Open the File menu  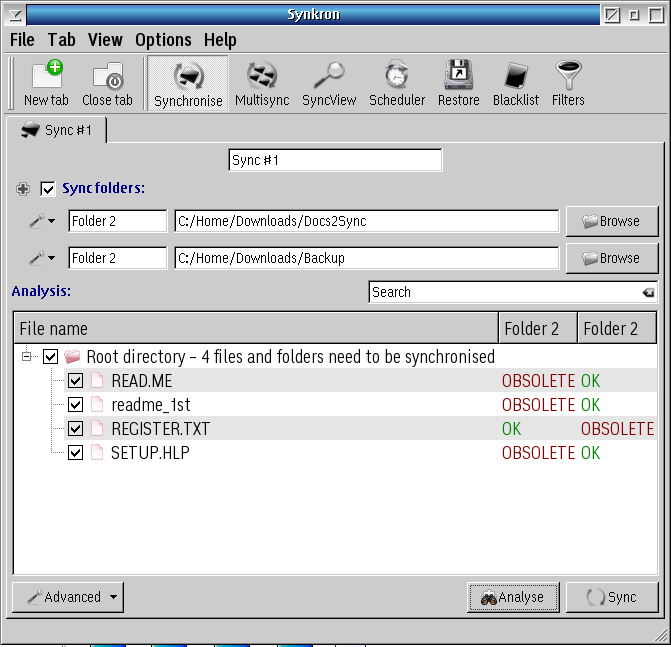(22, 40)
